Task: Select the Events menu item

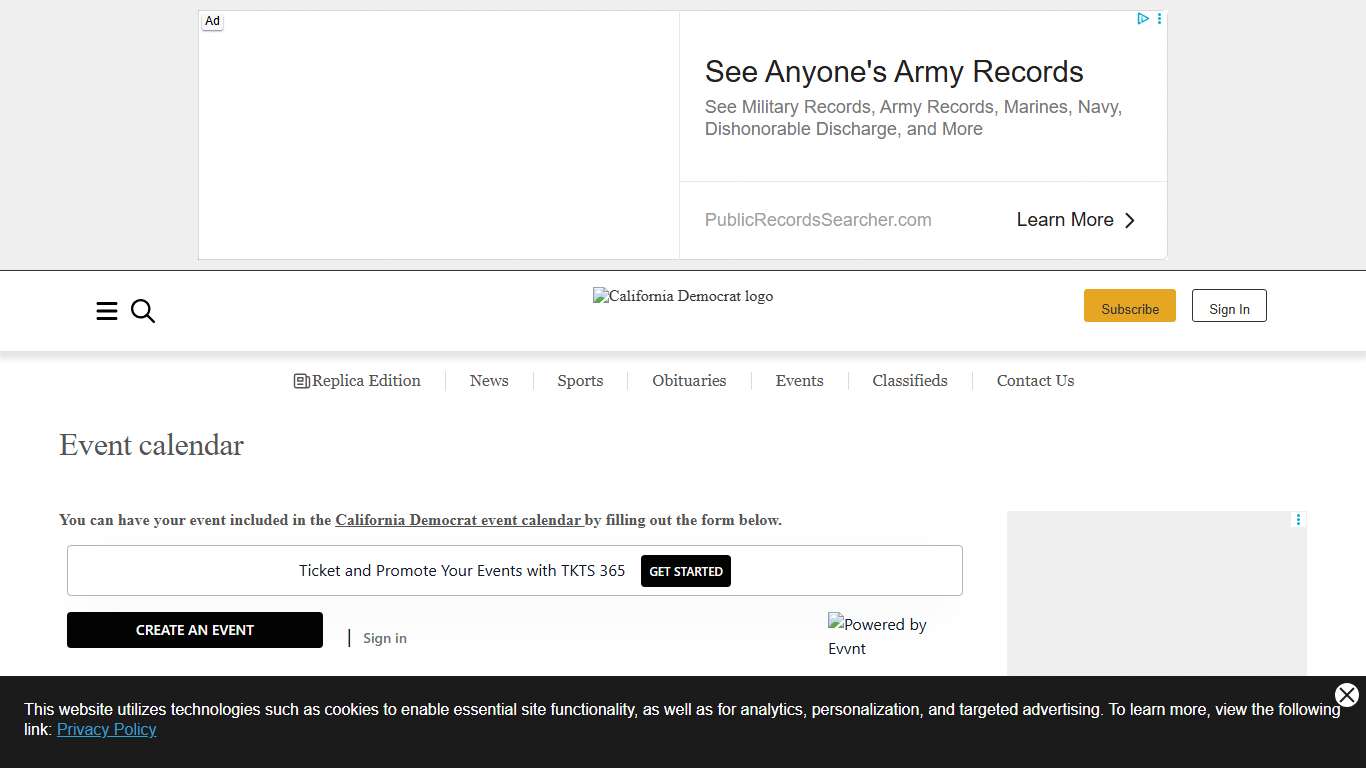Action: tap(799, 381)
